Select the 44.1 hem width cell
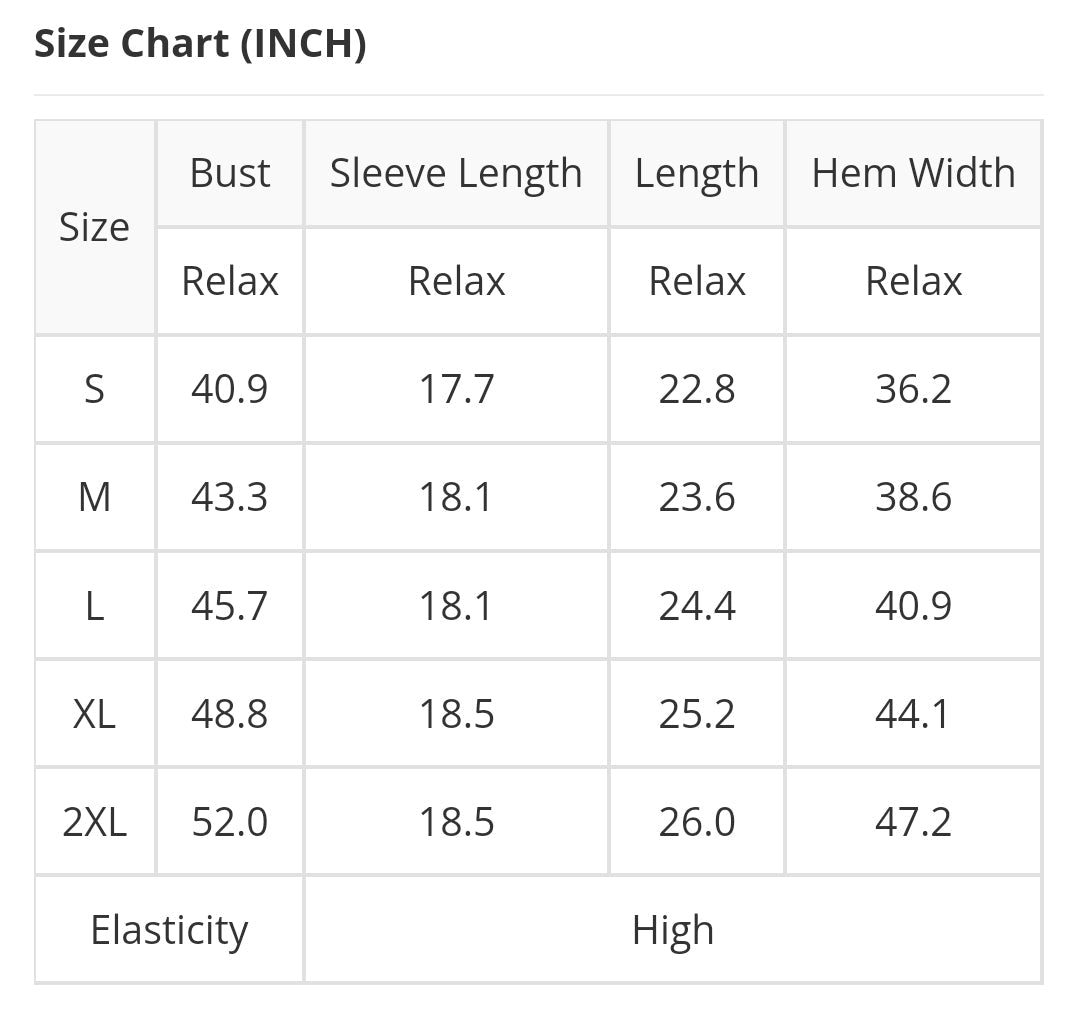Image resolution: width=1080 pixels, height=1014 pixels. 913,714
